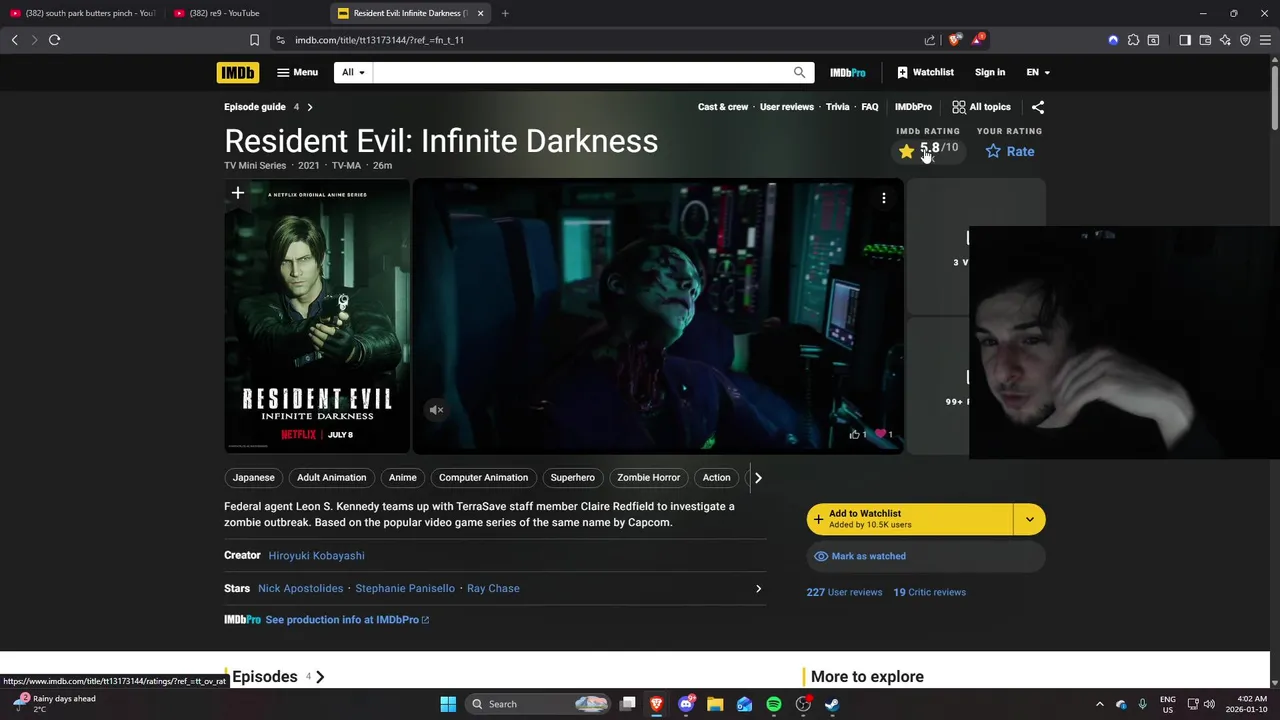Open the Brave Wallet icon
The image size is (1280, 720).
1205,40
